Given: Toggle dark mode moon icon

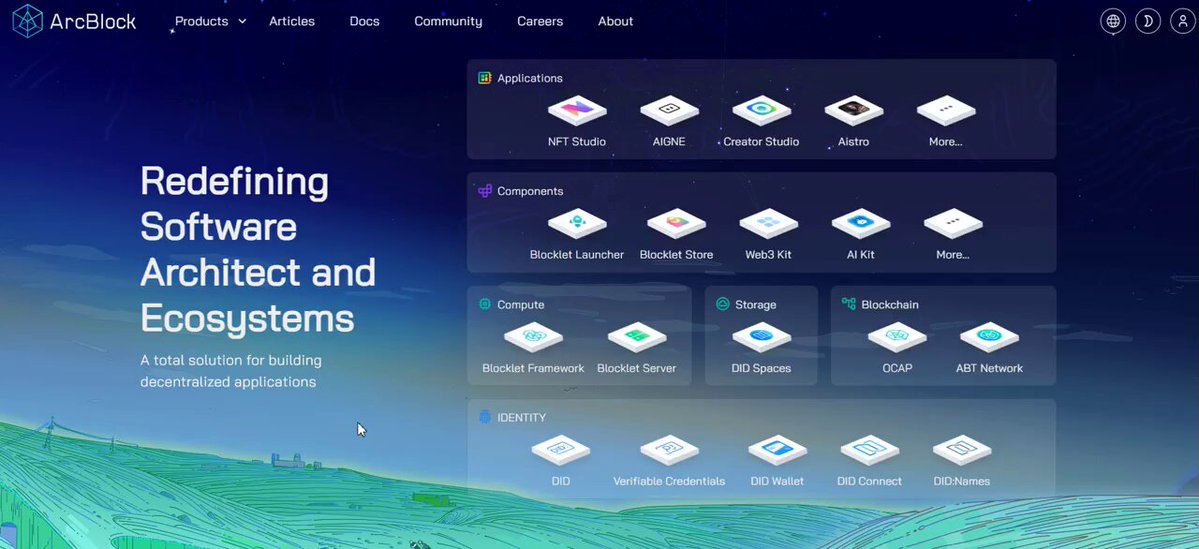Looking at the screenshot, I should tap(1148, 21).
